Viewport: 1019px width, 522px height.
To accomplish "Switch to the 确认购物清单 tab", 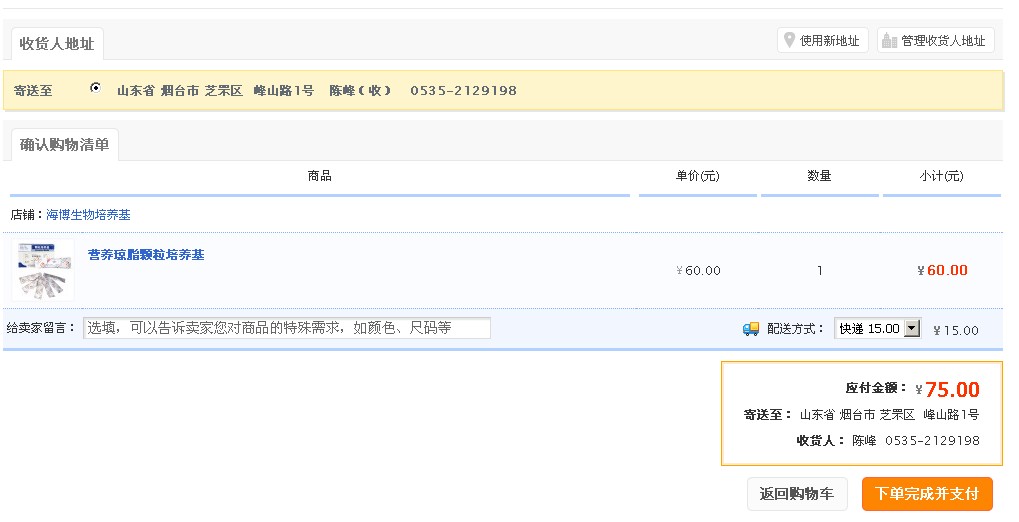I will pyautogui.click(x=64, y=145).
